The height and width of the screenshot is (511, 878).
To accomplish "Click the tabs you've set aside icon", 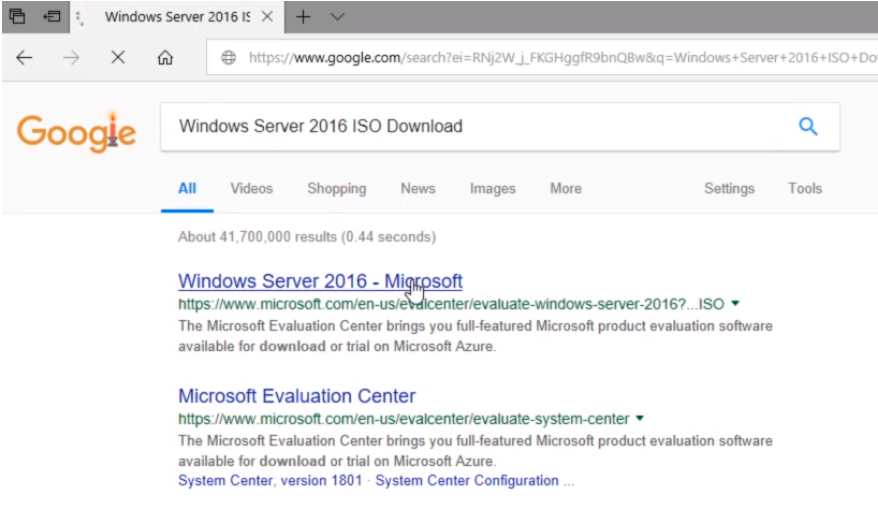I will pos(17,16).
